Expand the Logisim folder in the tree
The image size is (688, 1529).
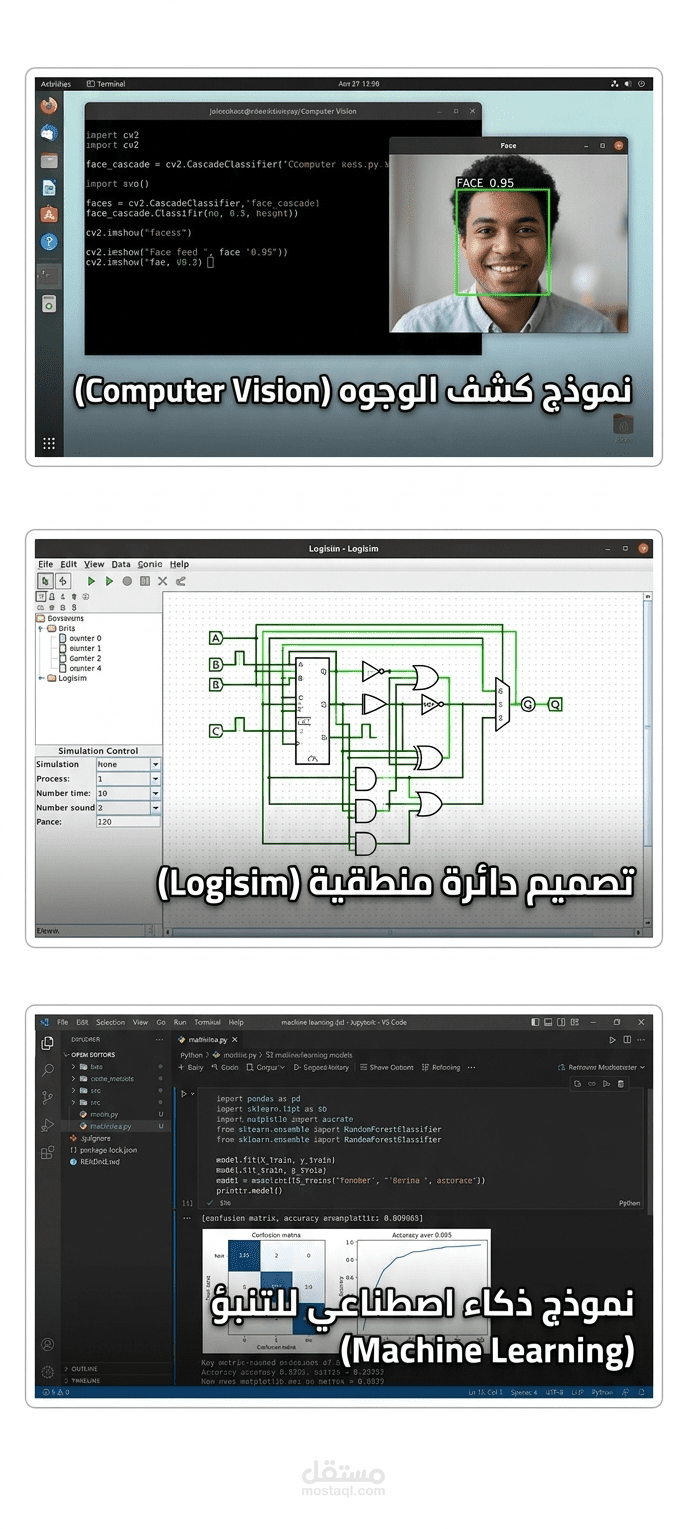41,678
